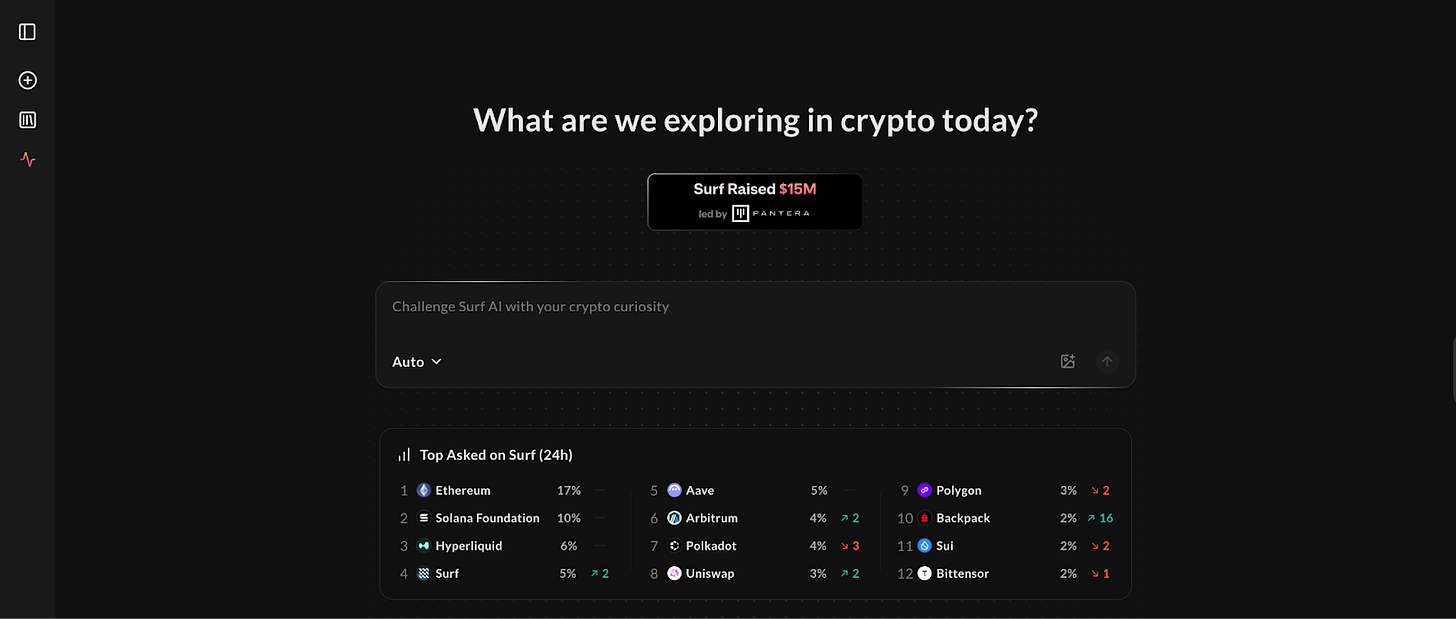The width and height of the screenshot is (1456, 619).
Task: Toggle the sidebar panel icon
Action: click(27, 31)
